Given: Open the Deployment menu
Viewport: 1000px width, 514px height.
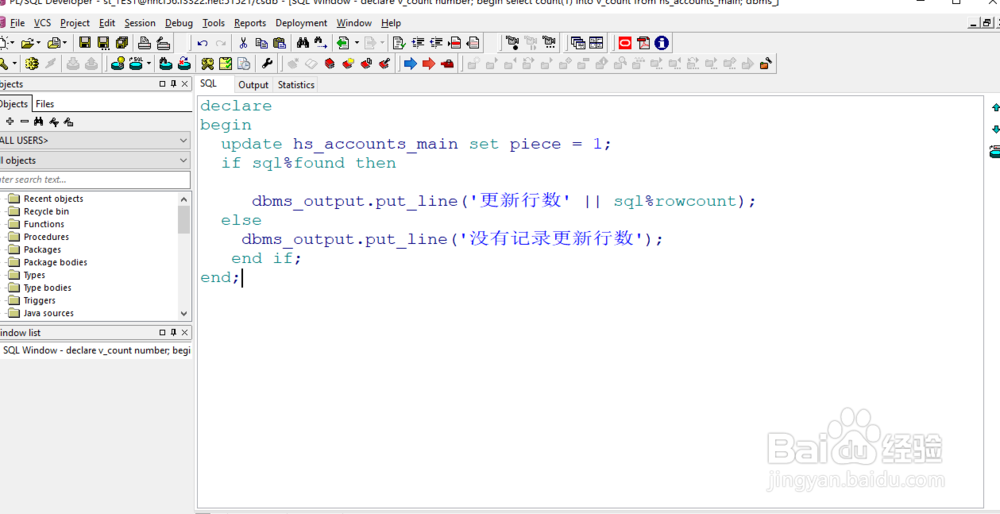Looking at the screenshot, I should point(301,23).
